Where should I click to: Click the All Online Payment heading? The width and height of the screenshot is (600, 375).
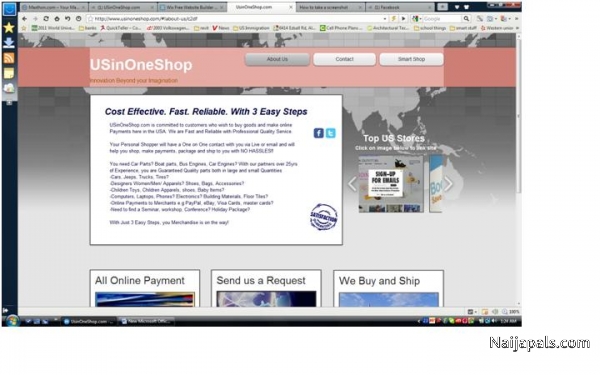point(140,280)
